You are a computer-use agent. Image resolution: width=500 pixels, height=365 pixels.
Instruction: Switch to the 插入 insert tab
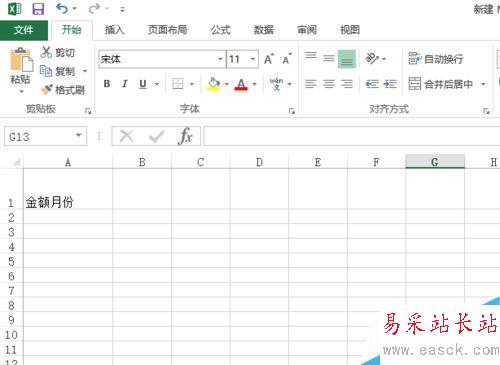[x=114, y=30]
